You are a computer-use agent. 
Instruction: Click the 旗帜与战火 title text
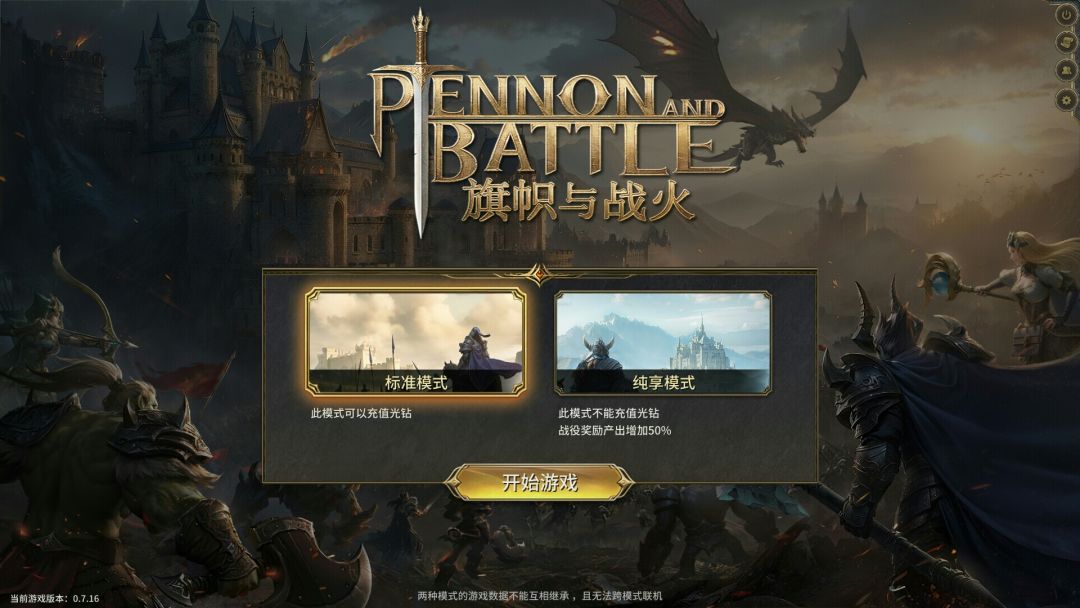pyautogui.click(x=577, y=201)
